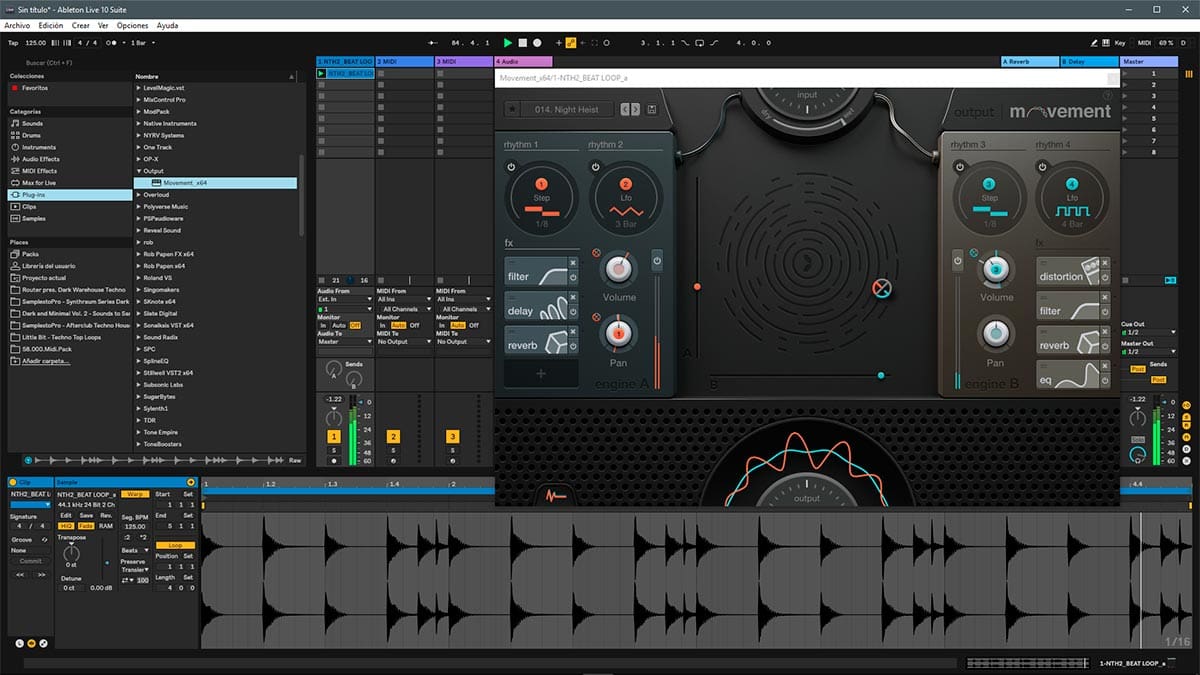Set track 1 Monitor to Off

[x=354, y=326]
